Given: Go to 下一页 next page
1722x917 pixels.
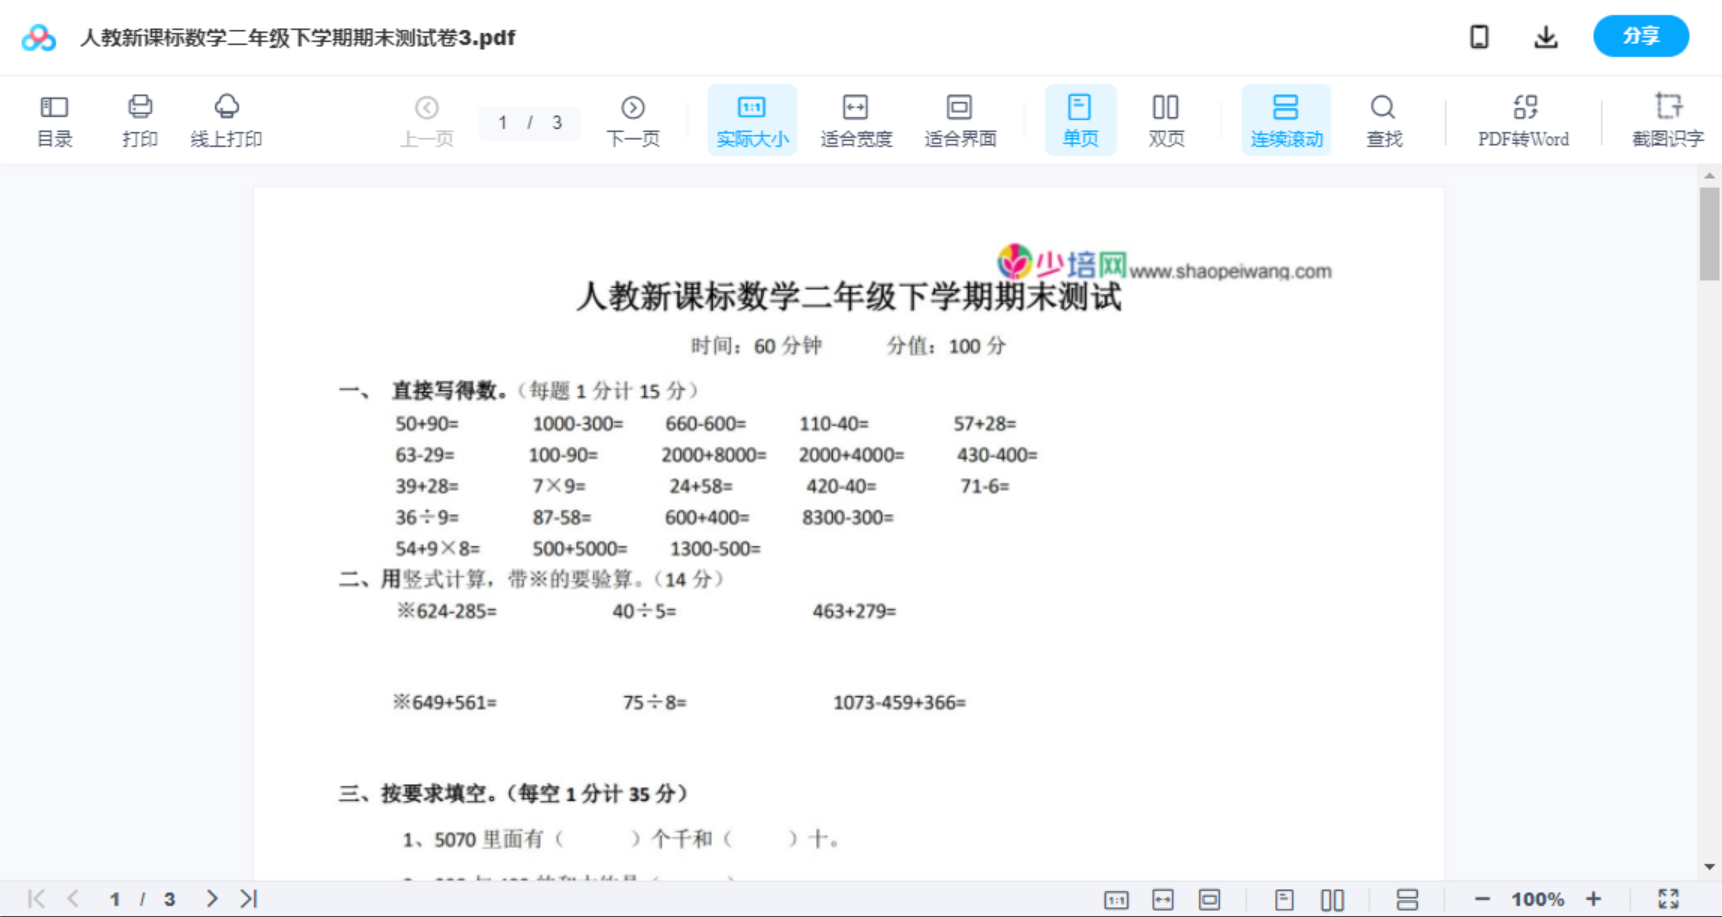Looking at the screenshot, I should point(633,119).
